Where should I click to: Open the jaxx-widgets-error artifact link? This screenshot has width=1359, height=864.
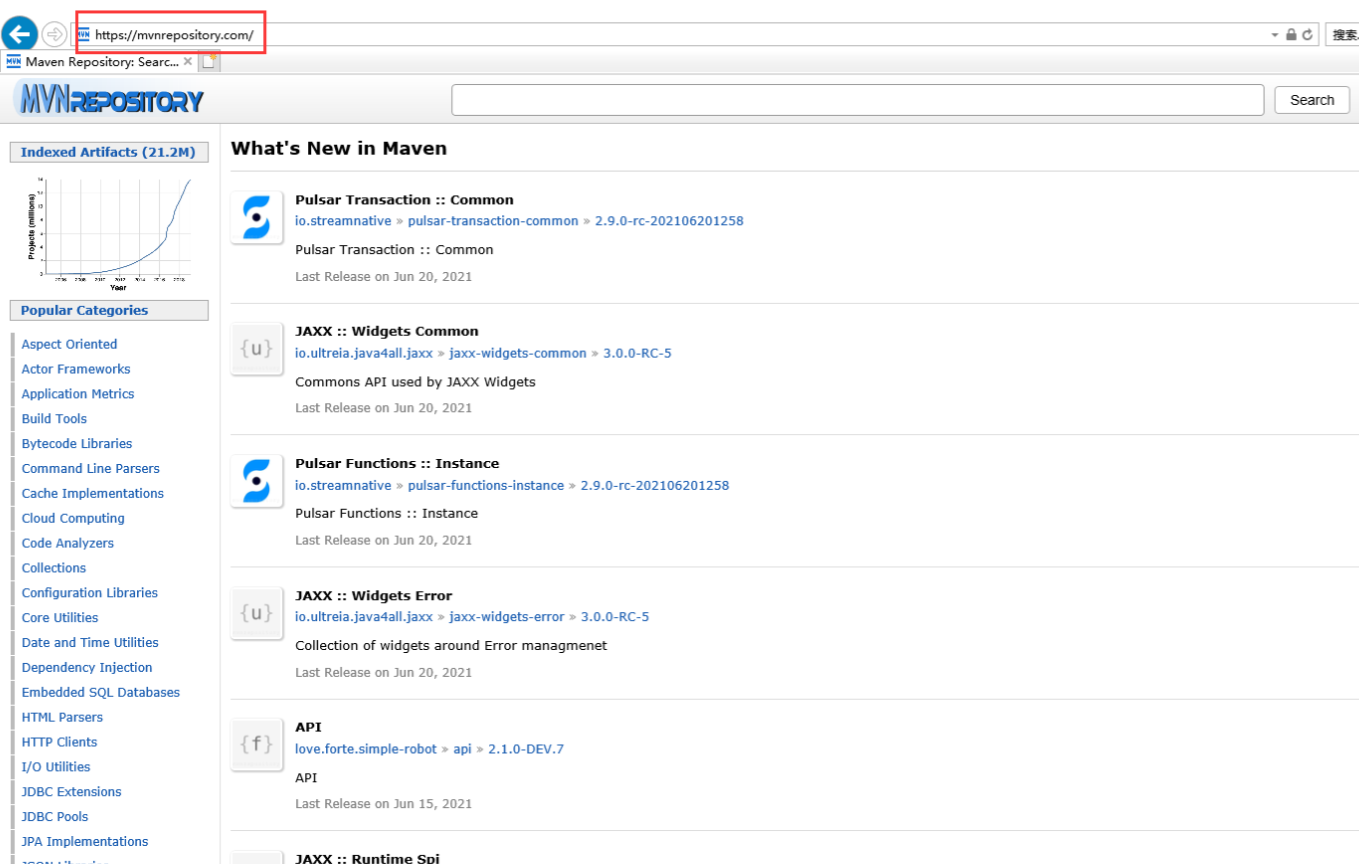click(x=507, y=617)
